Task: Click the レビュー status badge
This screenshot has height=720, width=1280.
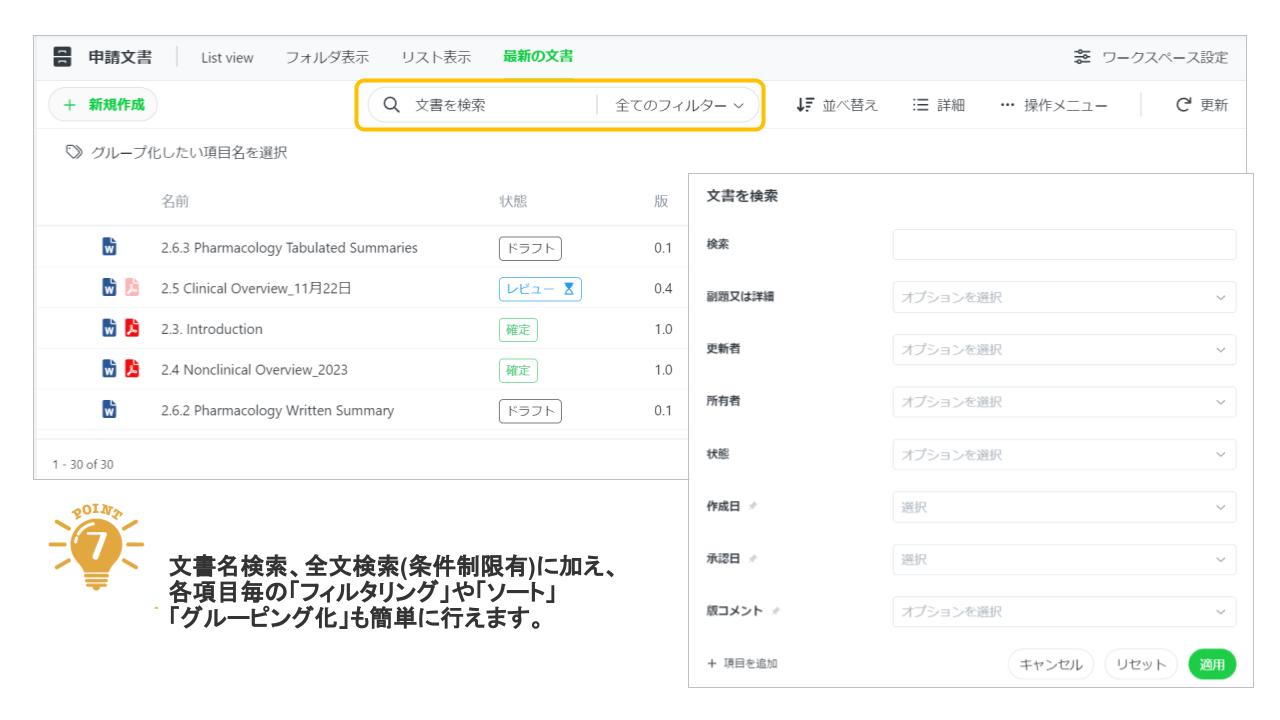Action: (x=540, y=289)
